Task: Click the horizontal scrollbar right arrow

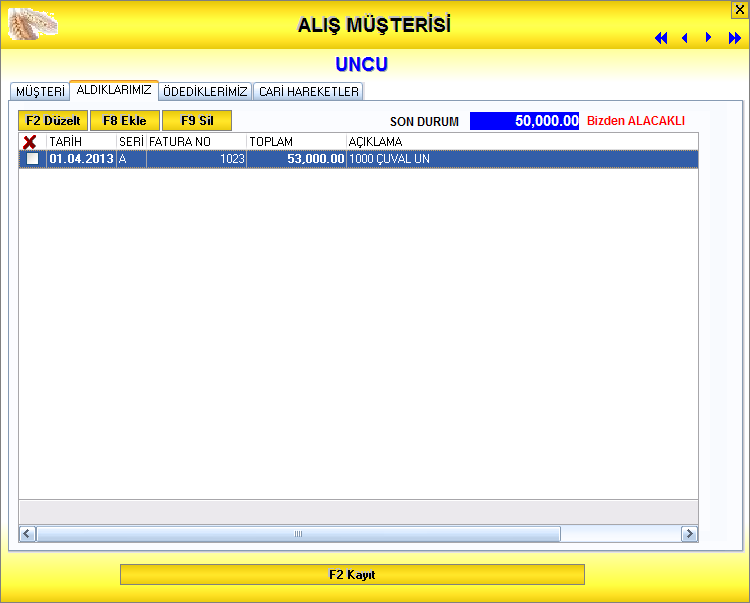Action: point(689,534)
